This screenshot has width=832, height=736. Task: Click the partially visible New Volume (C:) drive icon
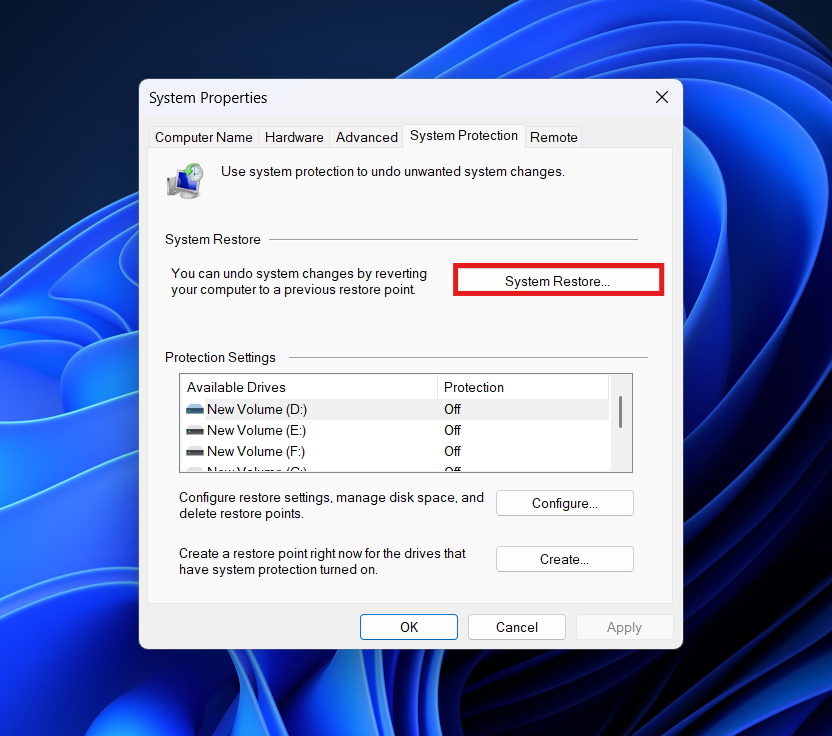pos(195,468)
